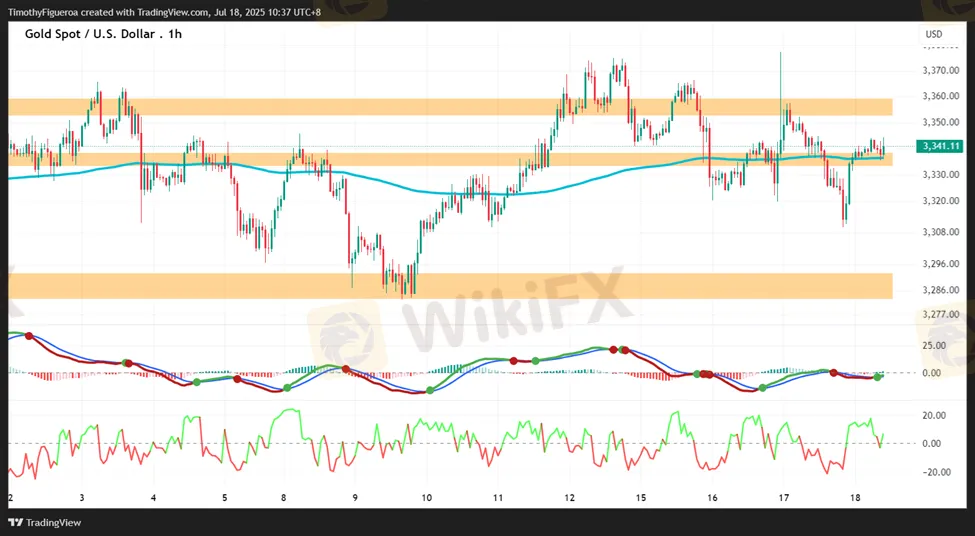Click the date label 12 on time axis
Screen dimensions: 975x536
tap(570, 498)
